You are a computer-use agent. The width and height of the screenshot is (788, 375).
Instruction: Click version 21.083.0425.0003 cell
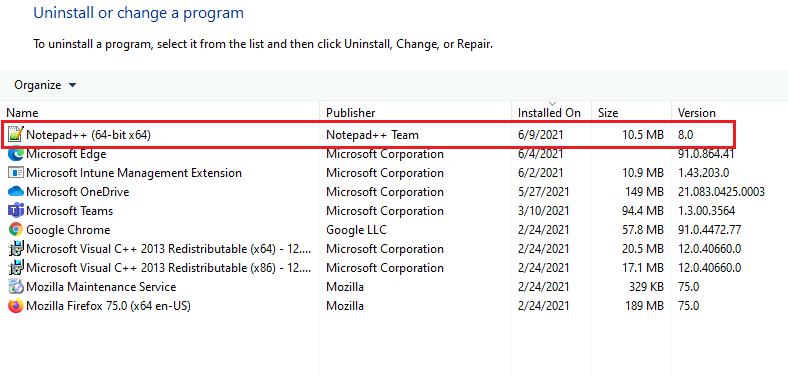[721, 192]
